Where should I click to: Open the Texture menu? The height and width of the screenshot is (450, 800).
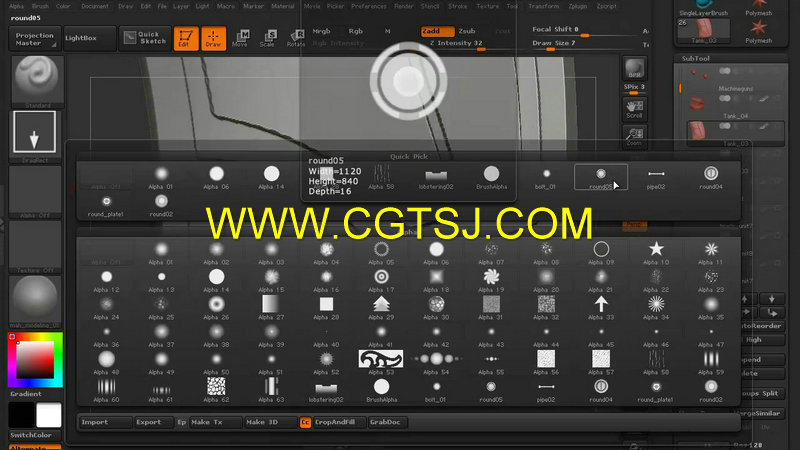click(487, 6)
